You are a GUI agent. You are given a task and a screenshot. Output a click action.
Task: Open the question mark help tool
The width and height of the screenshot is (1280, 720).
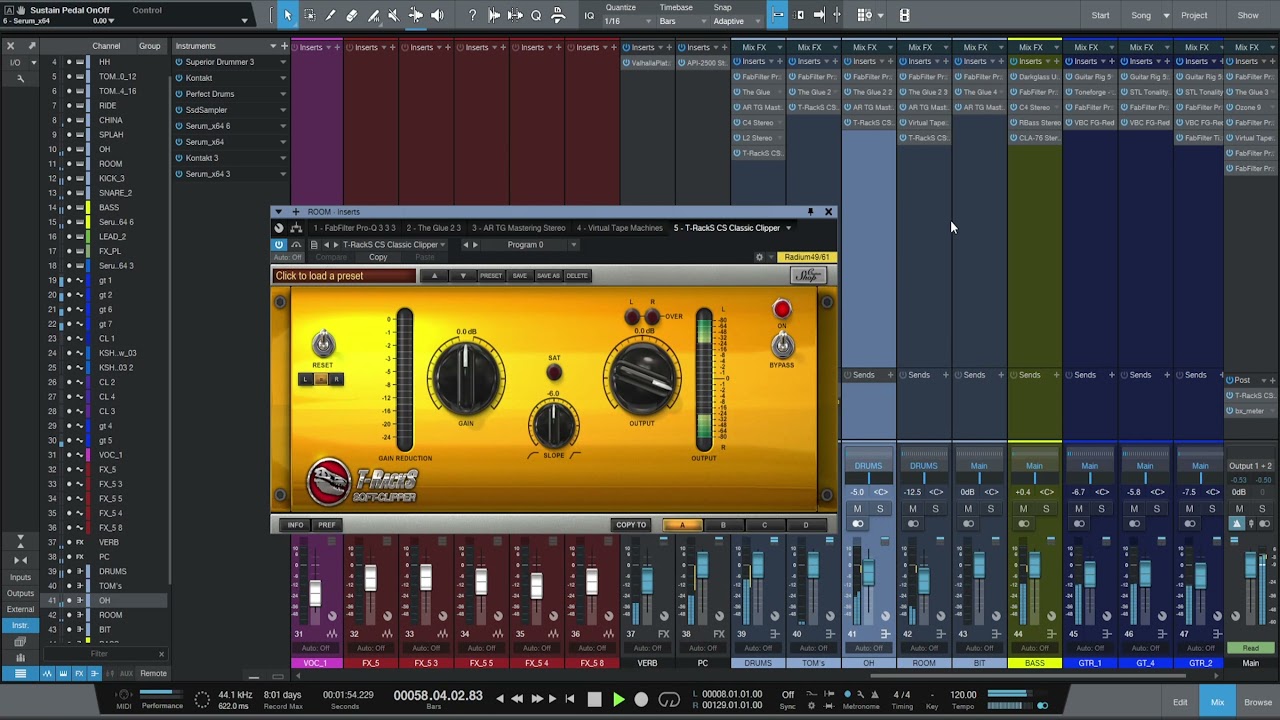[472, 15]
